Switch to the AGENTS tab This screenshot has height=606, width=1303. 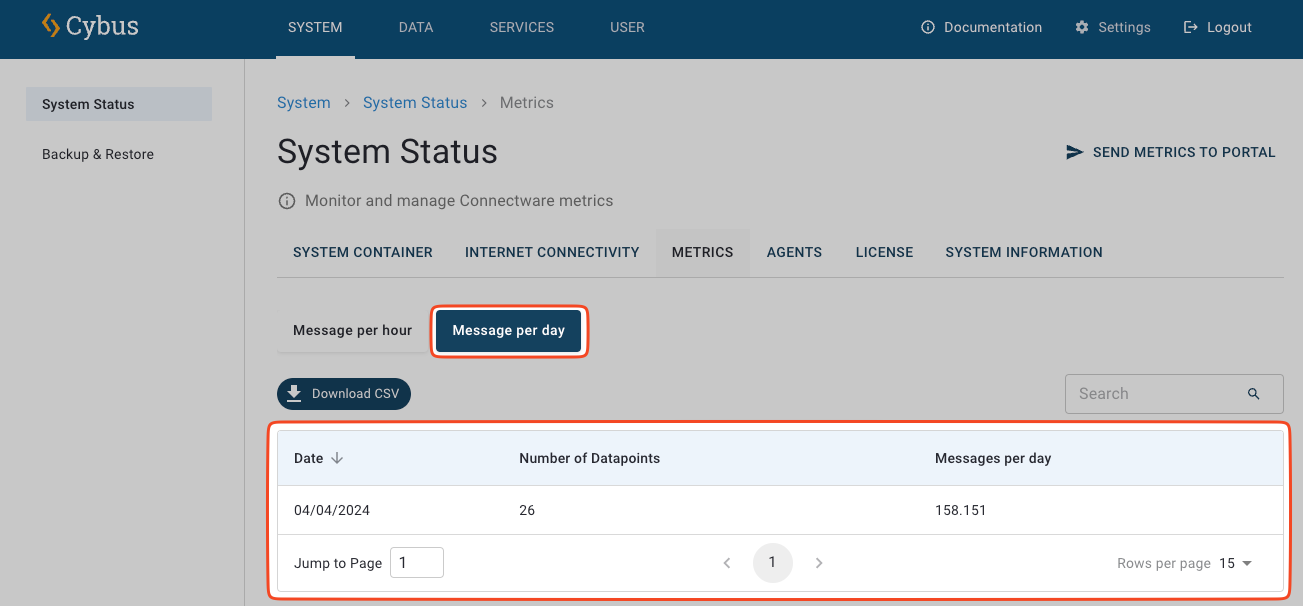(794, 252)
